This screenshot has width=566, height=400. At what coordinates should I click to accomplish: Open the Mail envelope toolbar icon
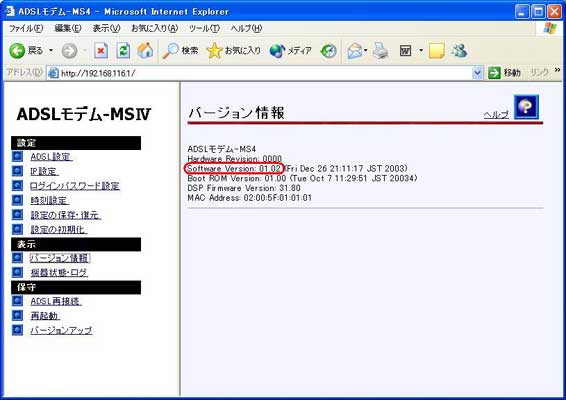pyautogui.click(x=355, y=51)
